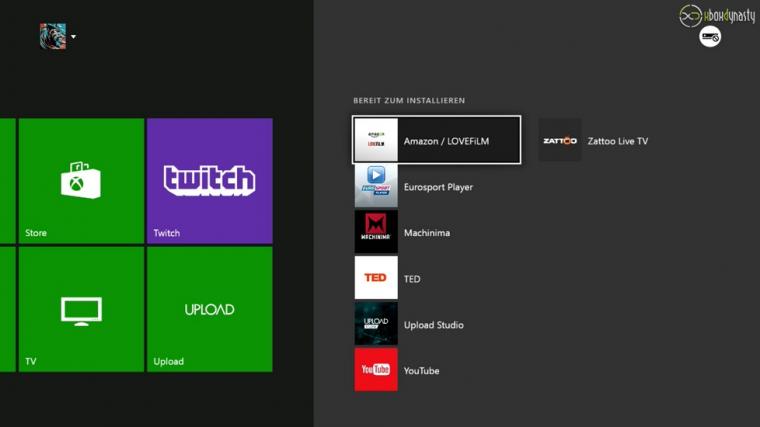Click the TED app icon

pos(376,278)
